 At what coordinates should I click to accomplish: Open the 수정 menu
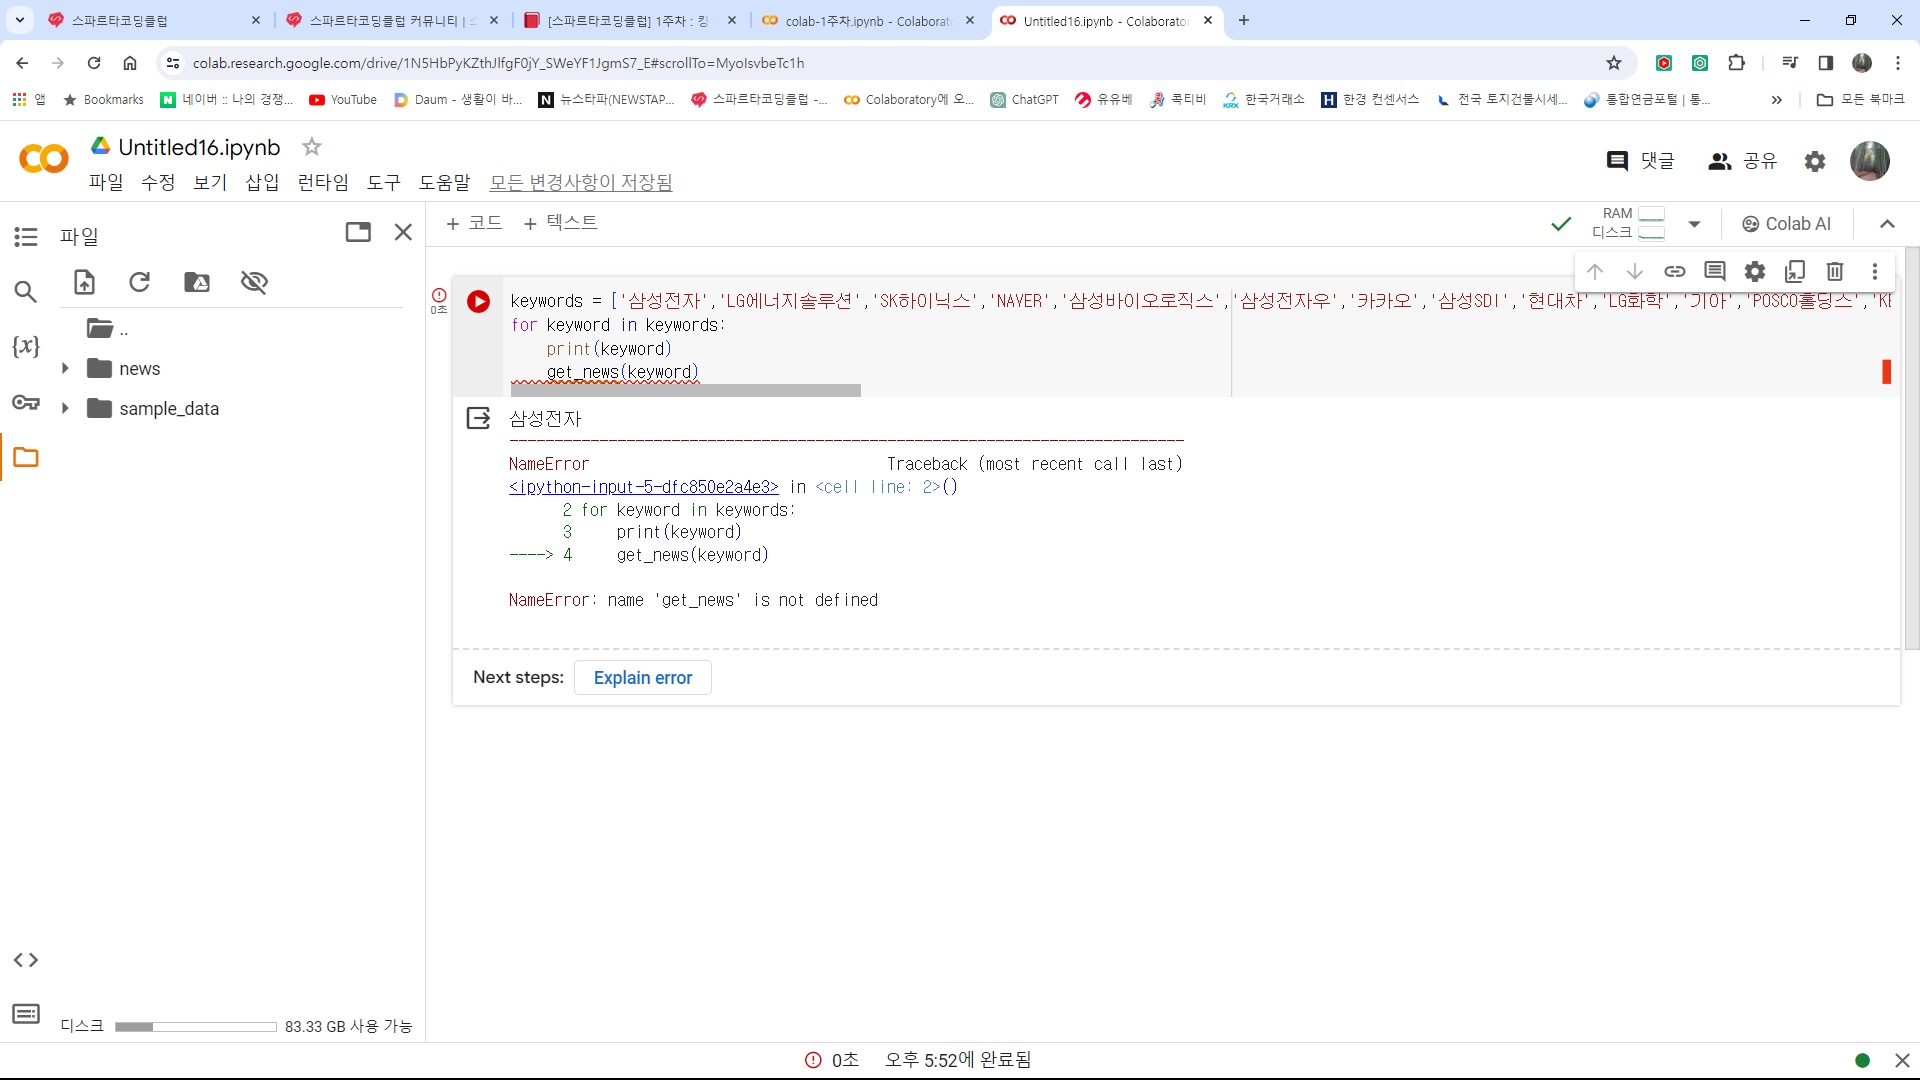point(158,182)
